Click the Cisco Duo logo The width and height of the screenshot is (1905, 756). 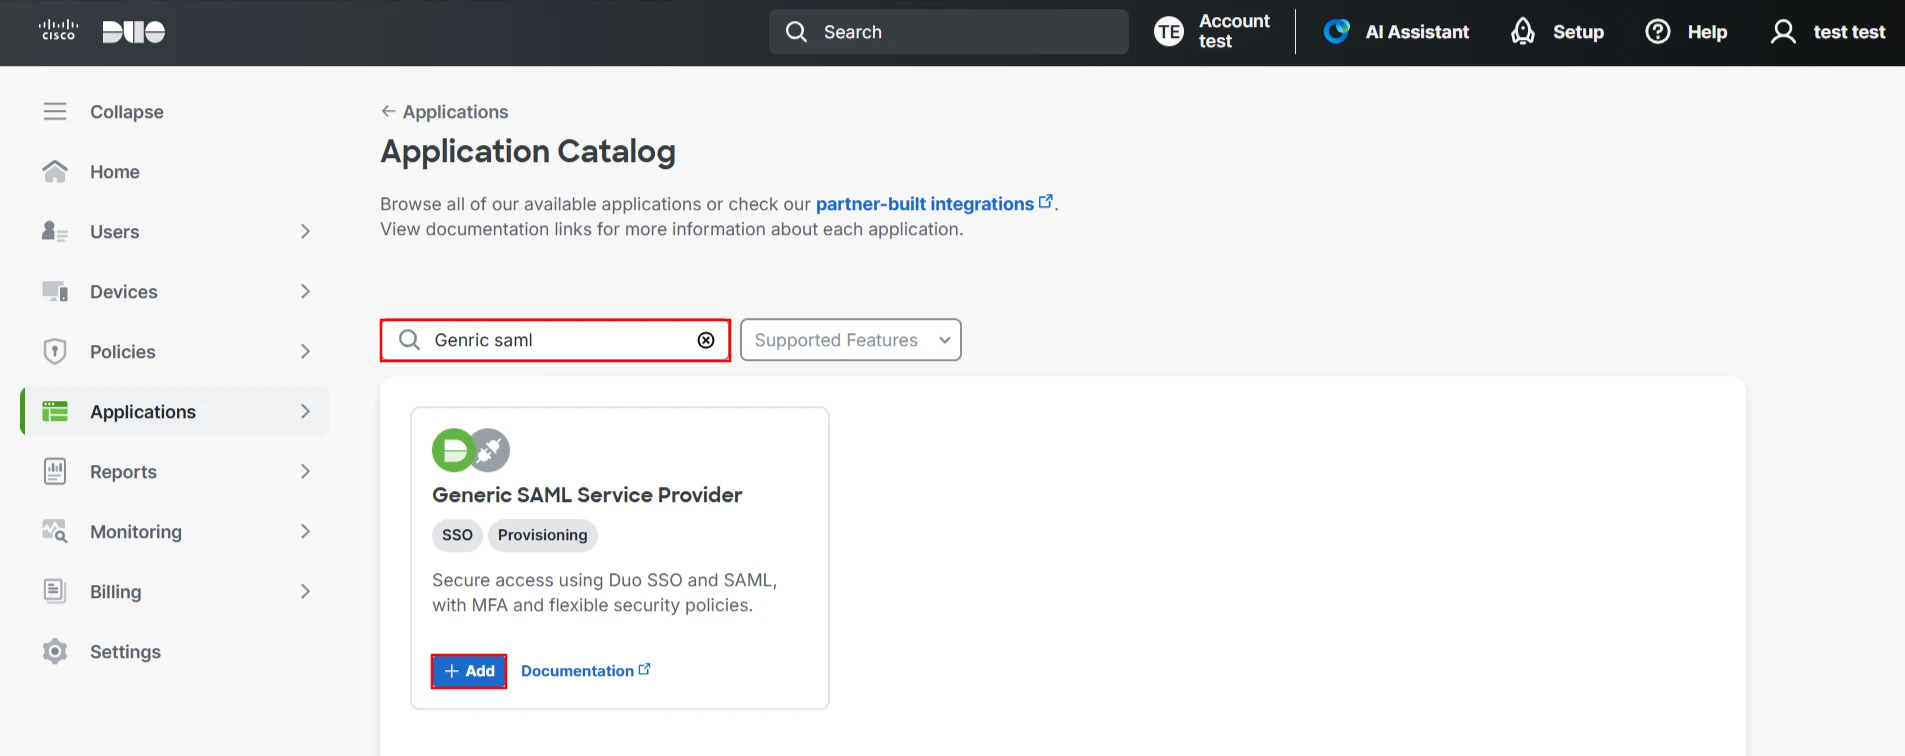coord(101,32)
